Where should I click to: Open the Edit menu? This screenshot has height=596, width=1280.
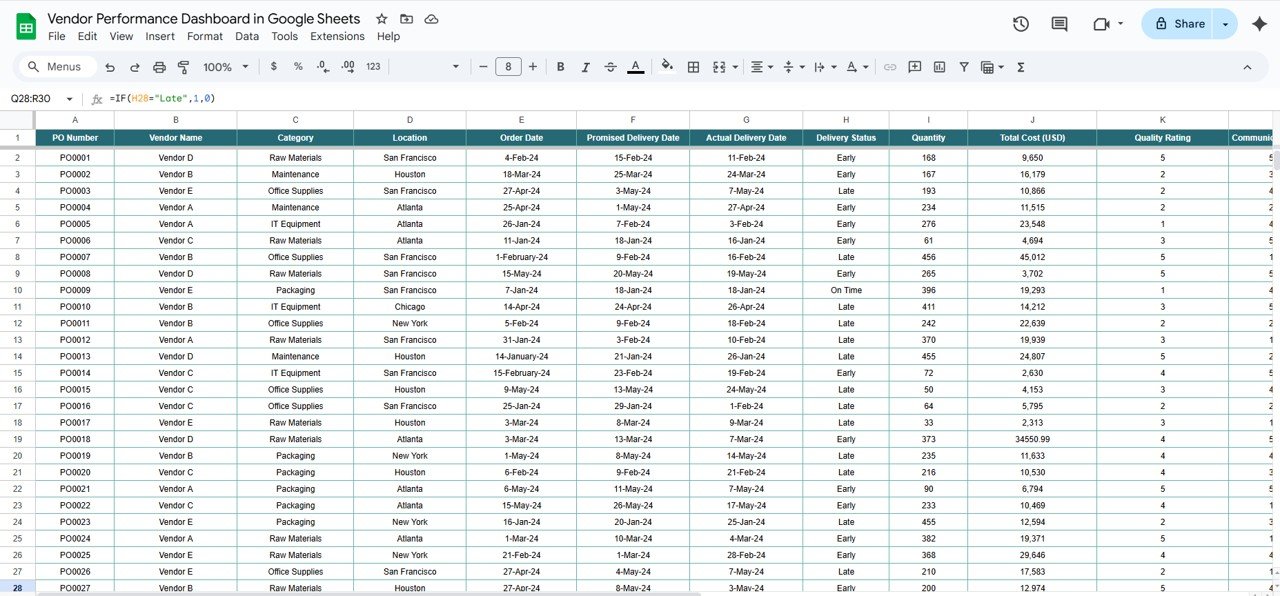pos(88,36)
